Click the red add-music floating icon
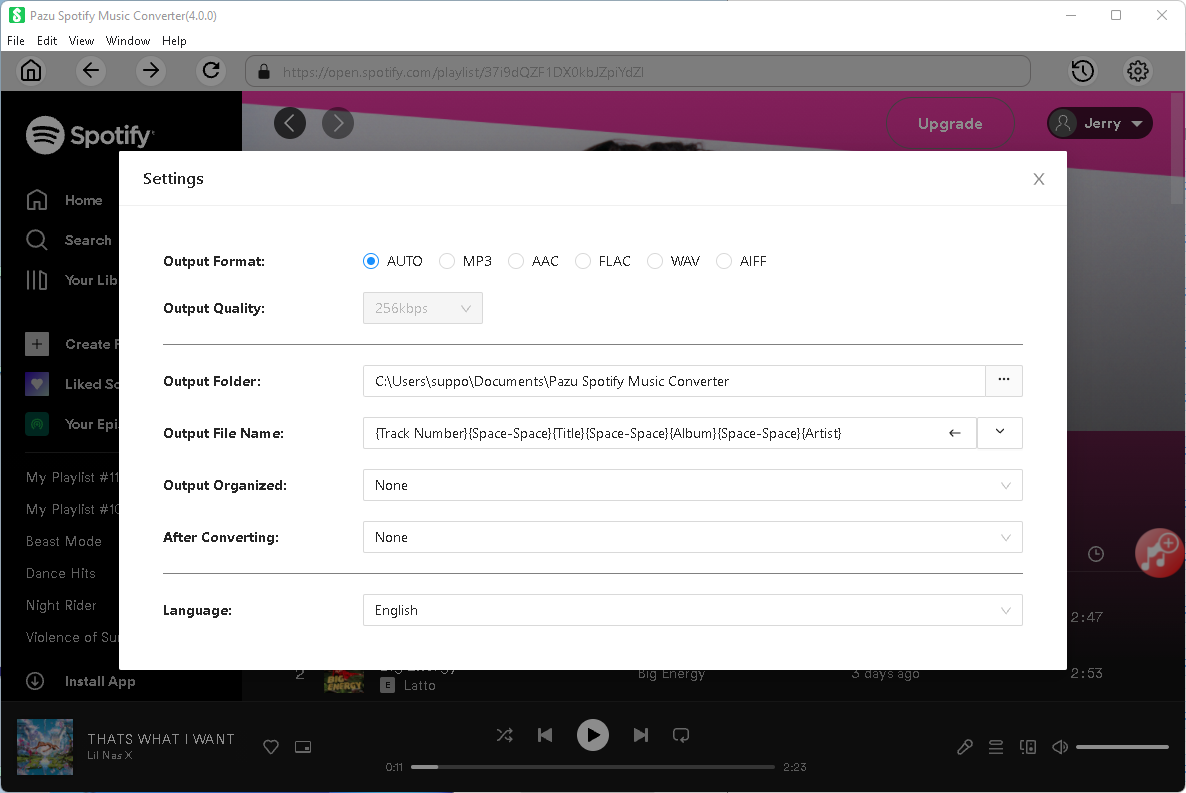The image size is (1186, 793). [x=1160, y=552]
